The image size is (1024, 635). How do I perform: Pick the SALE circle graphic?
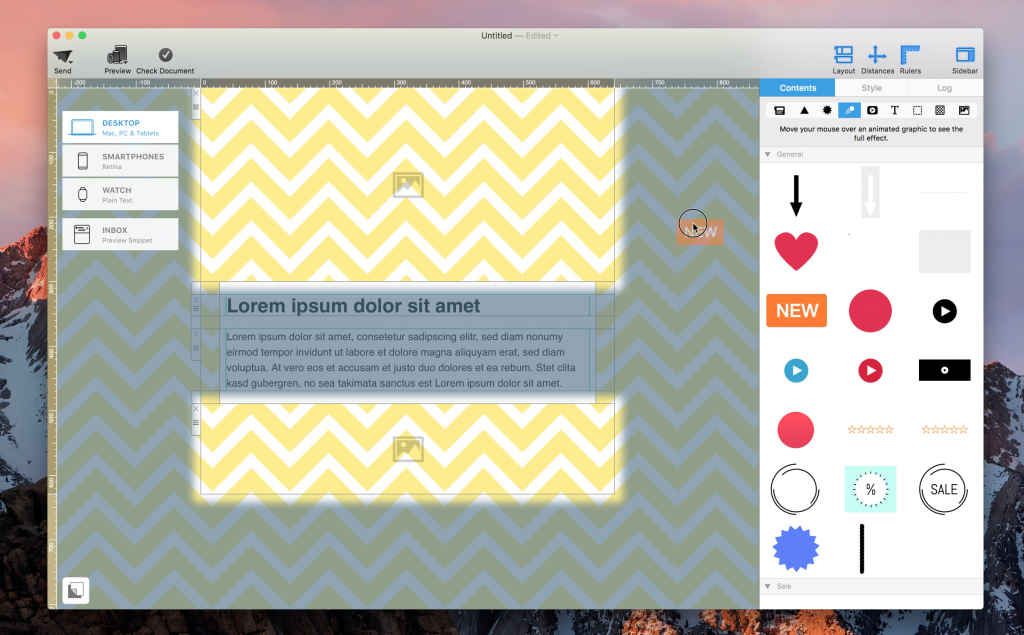(x=944, y=489)
